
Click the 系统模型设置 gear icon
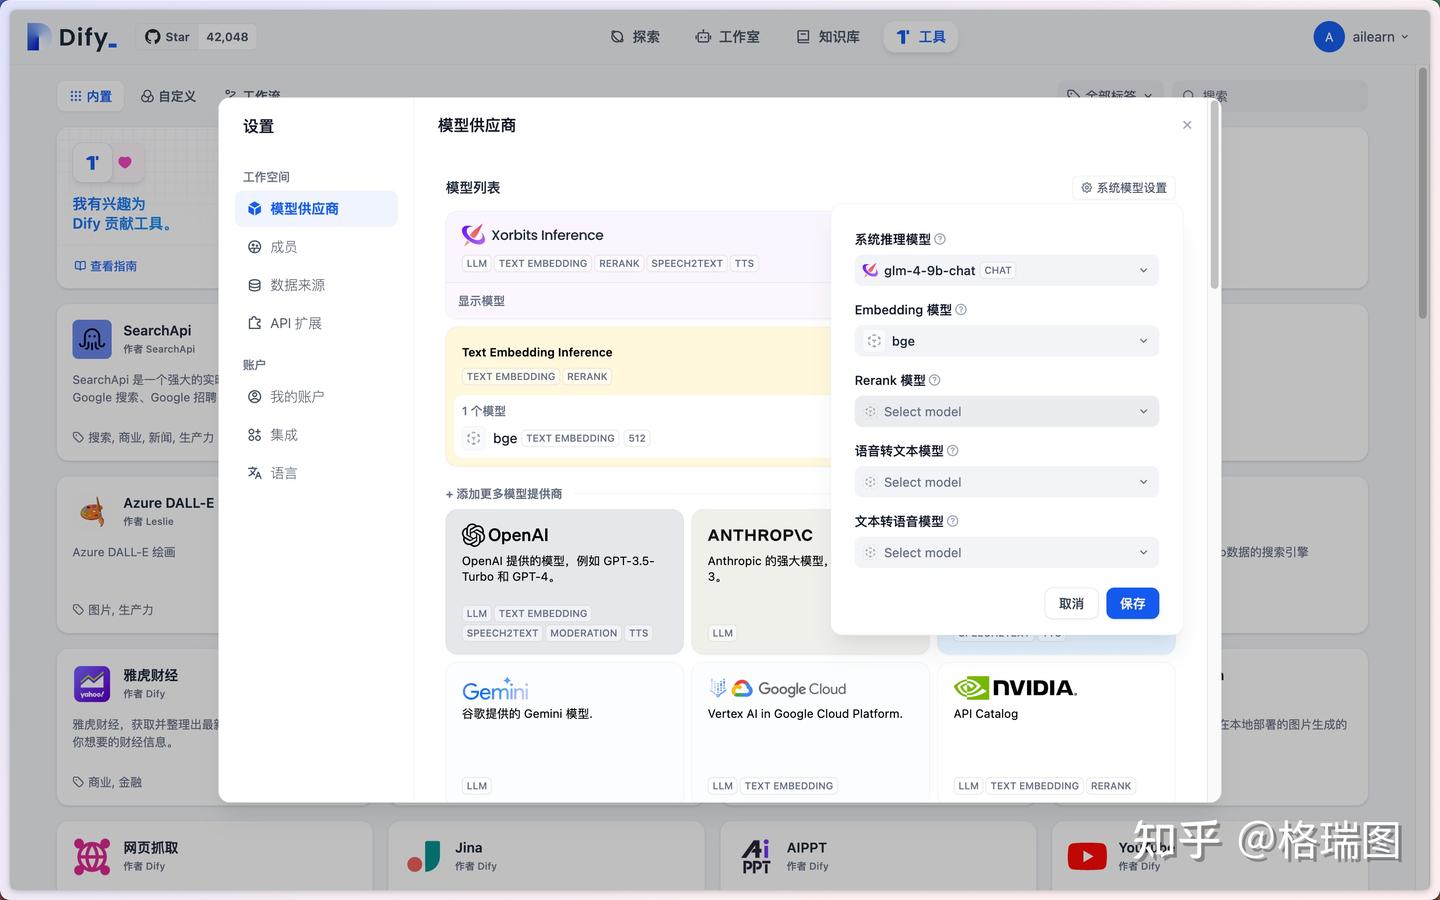click(1086, 187)
